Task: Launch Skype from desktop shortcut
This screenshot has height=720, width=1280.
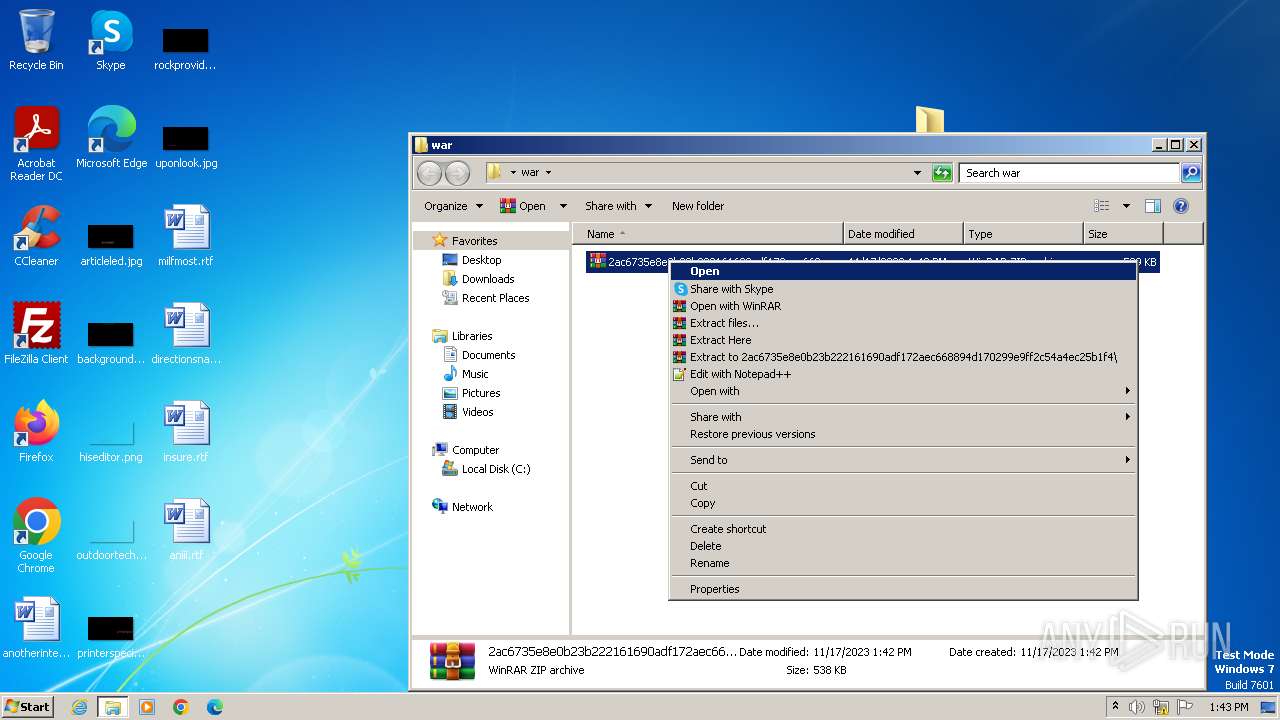Action: point(110,40)
